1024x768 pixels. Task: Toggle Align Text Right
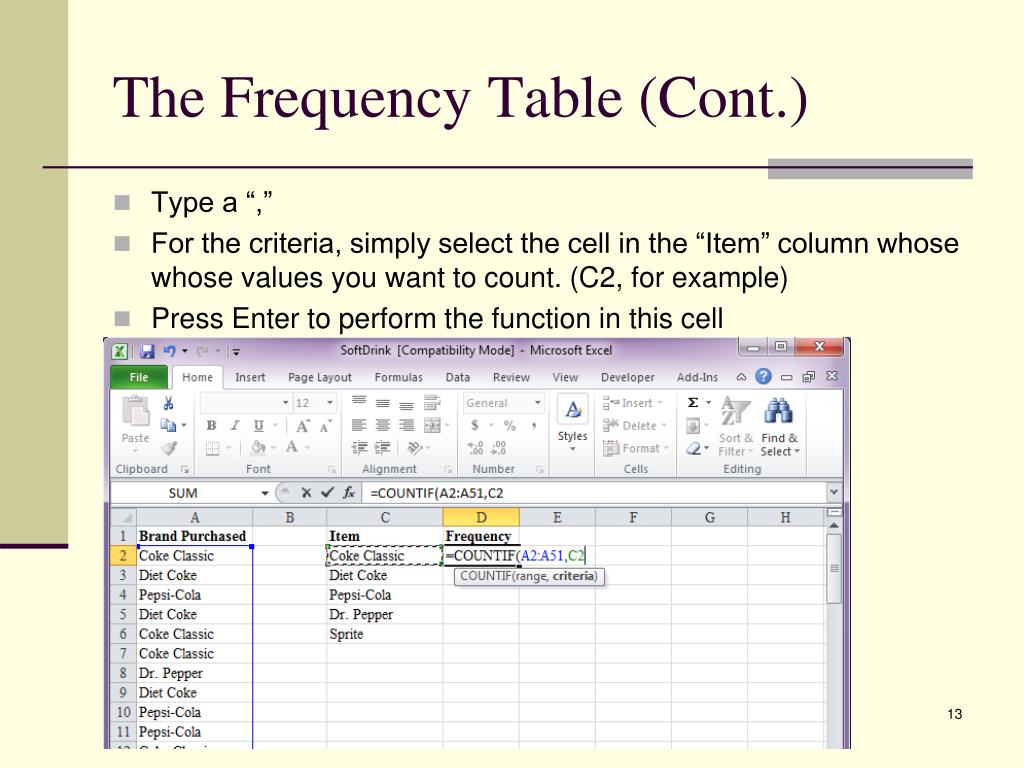pyautogui.click(x=406, y=426)
